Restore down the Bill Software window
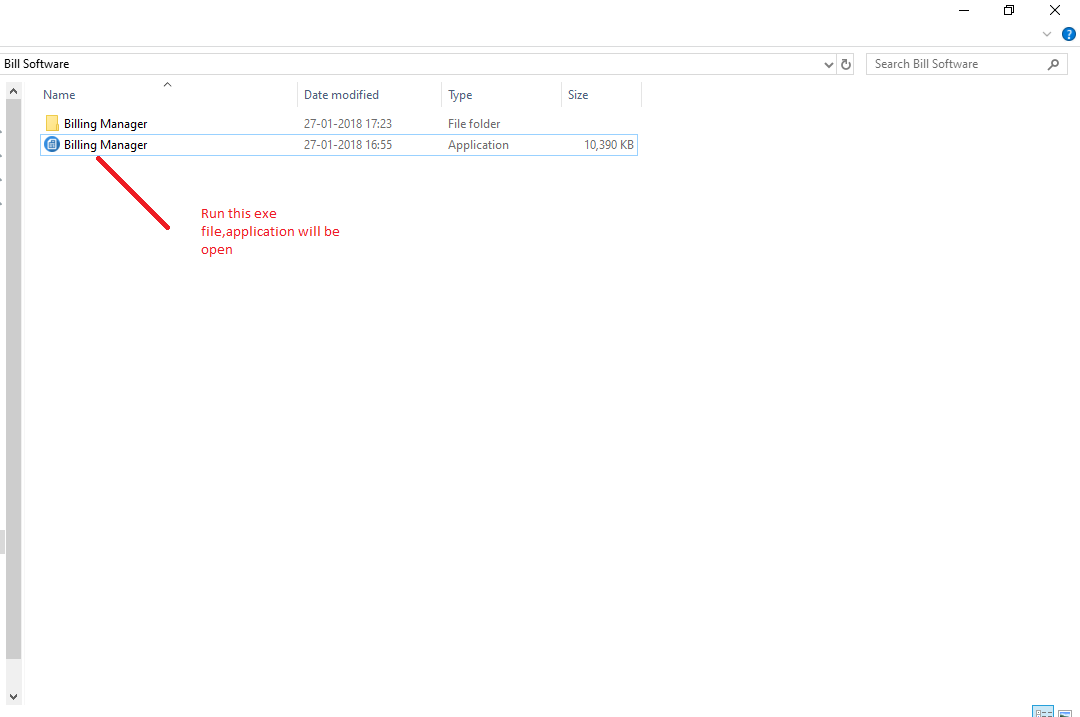The height and width of the screenshot is (717, 1080). (x=1008, y=10)
